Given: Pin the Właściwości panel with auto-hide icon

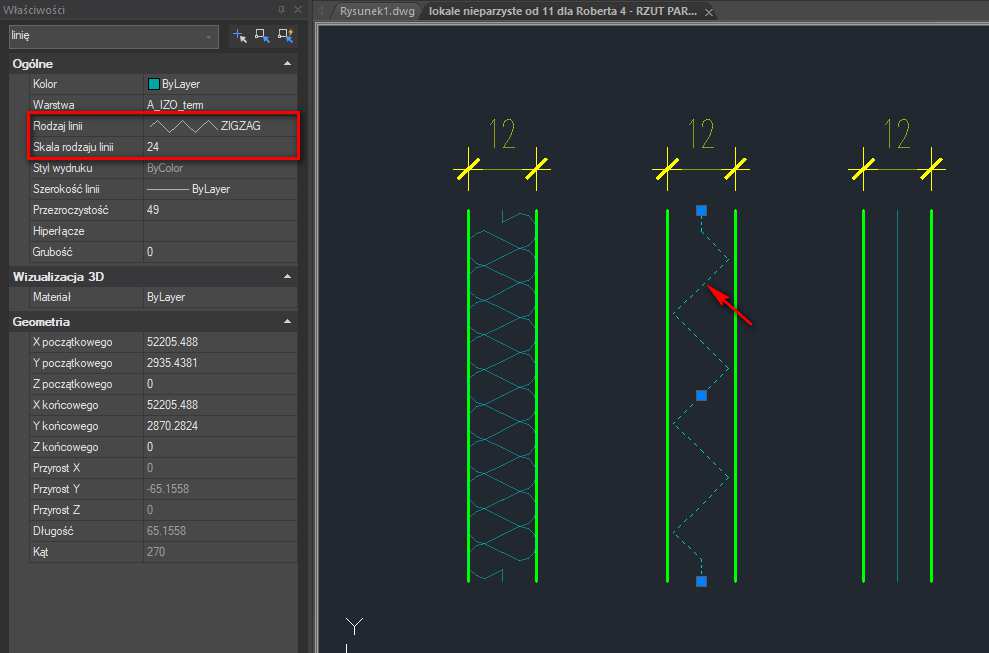Looking at the screenshot, I should 281,8.
